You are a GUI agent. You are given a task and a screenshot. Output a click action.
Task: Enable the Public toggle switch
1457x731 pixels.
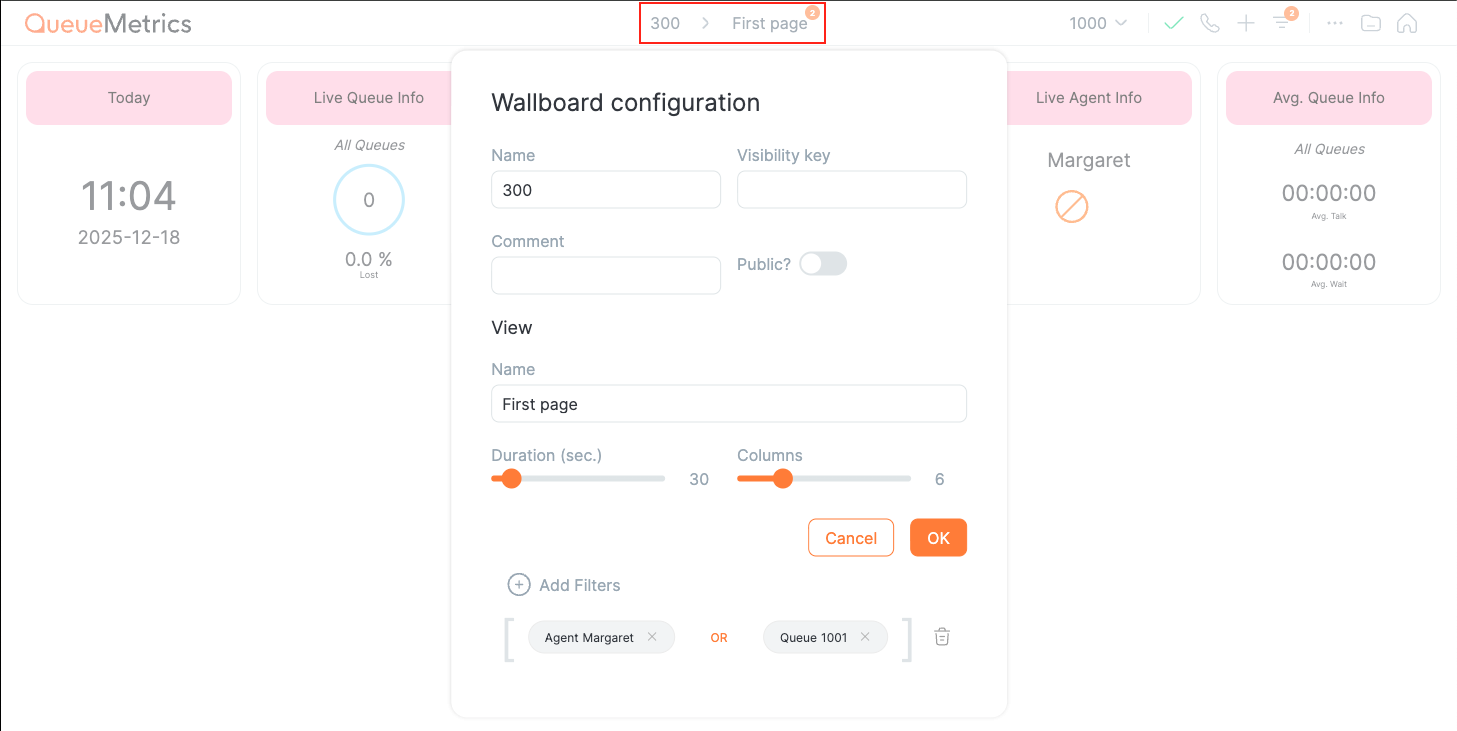click(x=823, y=263)
